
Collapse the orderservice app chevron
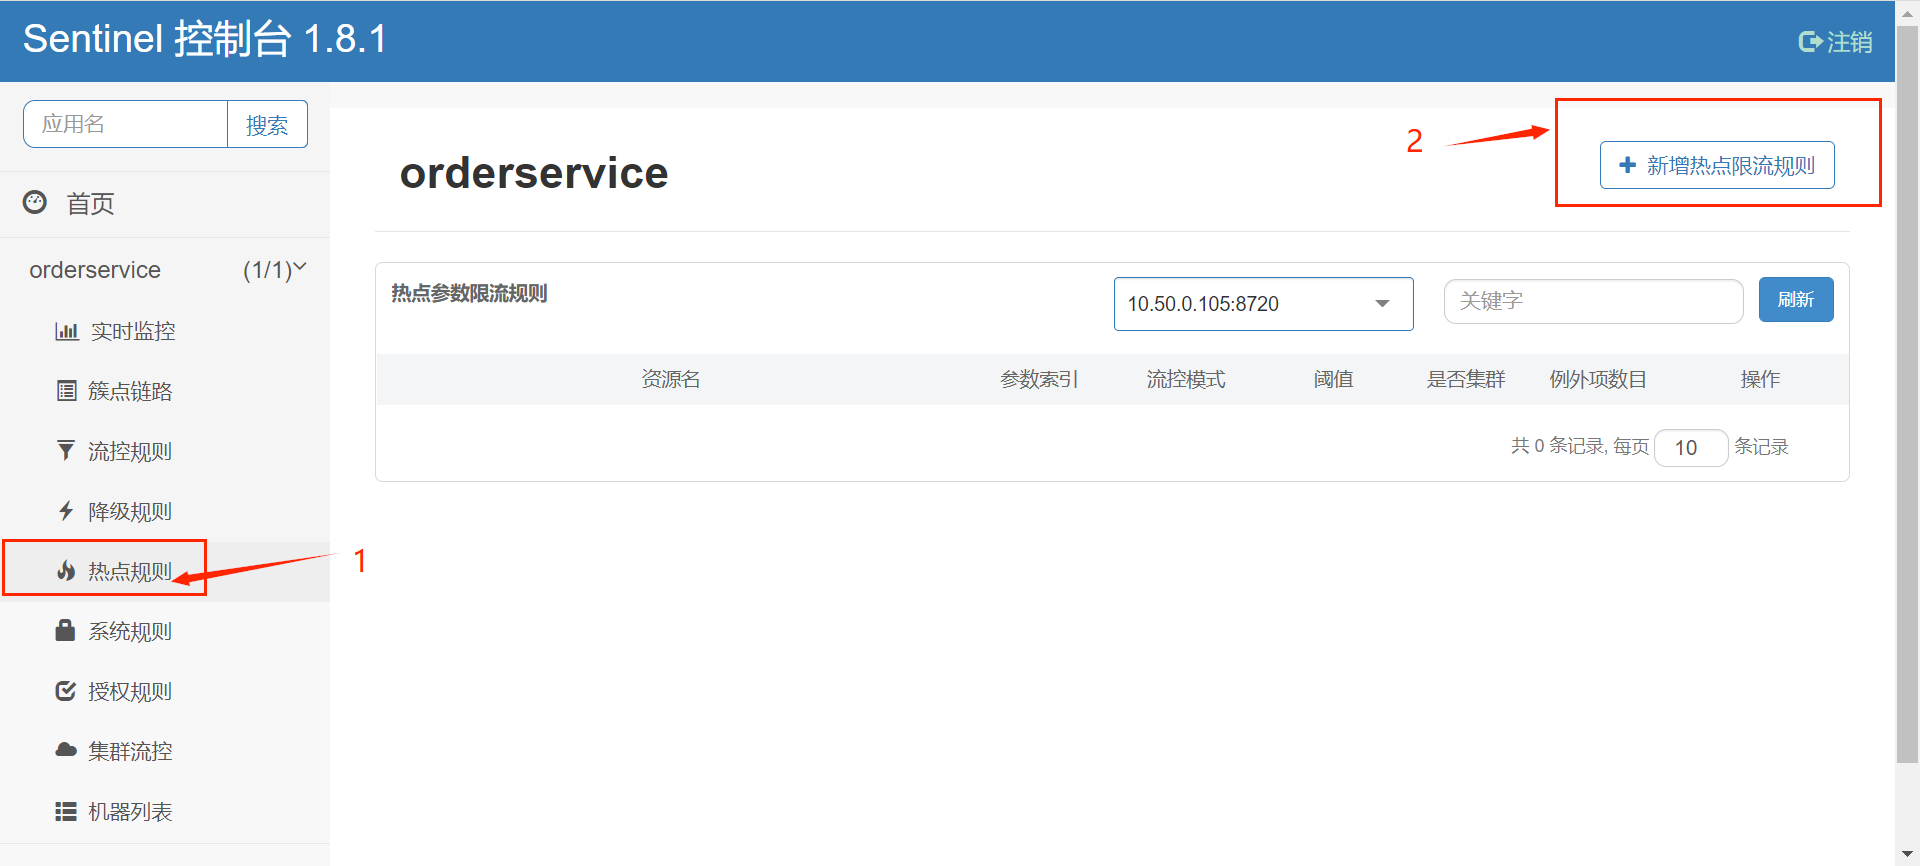299,267
